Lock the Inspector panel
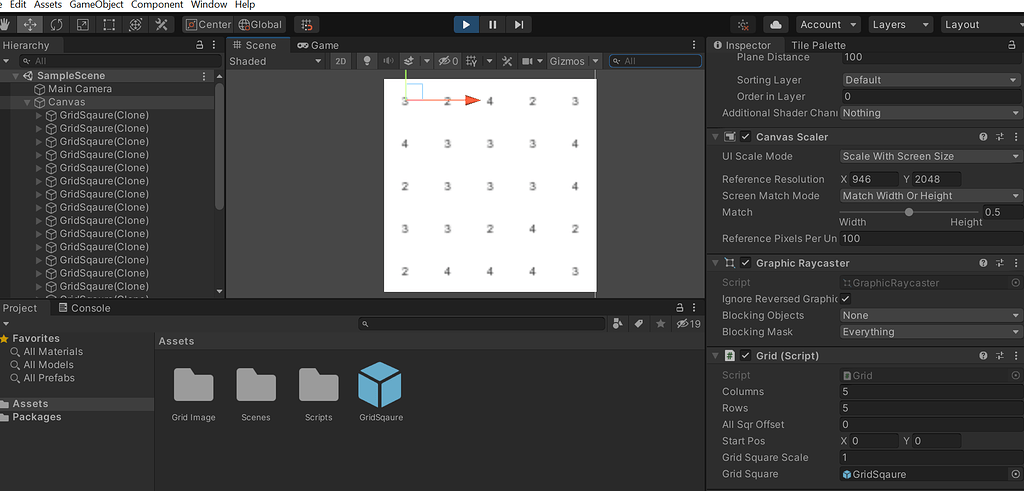Screen dimensions: 1024x491 (x=1012, y=45)
